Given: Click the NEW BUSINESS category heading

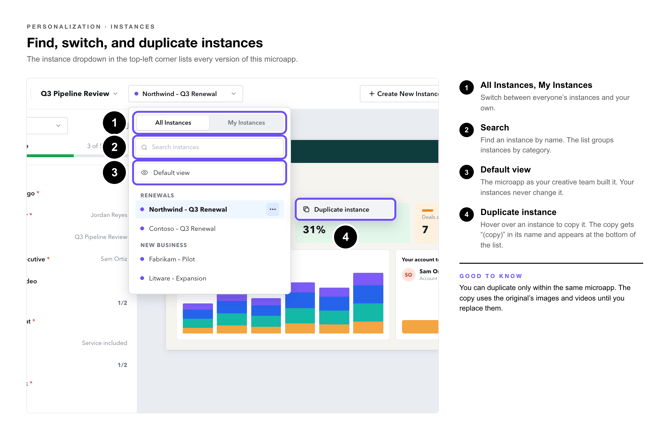Looking at the screenshot, I should [x=164, y=245].
